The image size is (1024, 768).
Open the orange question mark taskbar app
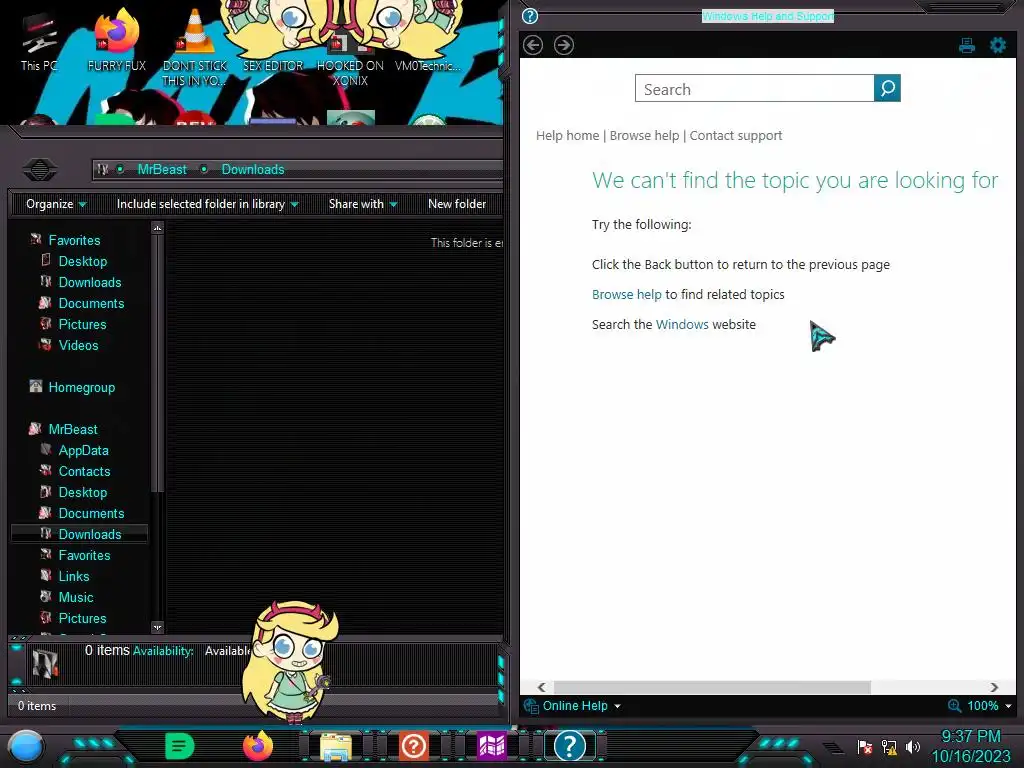coord(413,746)
